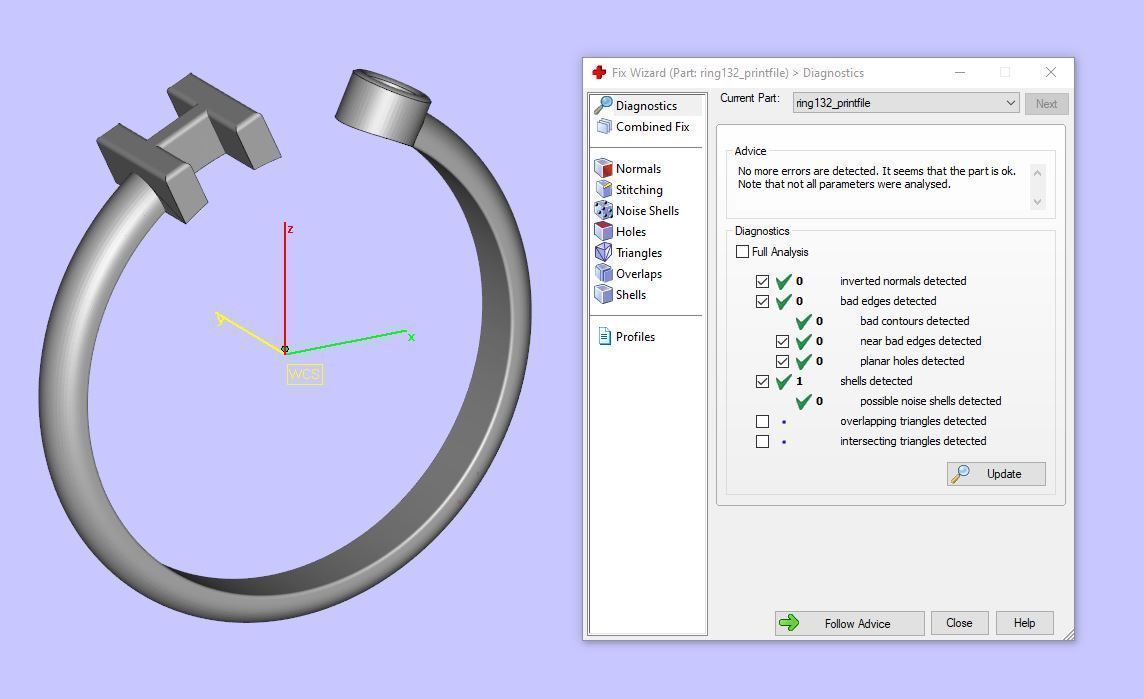The width and height of the screenshot is (1144, 699).
Task: Click the Holes cube icon
Action: click(x=603, y=231)
